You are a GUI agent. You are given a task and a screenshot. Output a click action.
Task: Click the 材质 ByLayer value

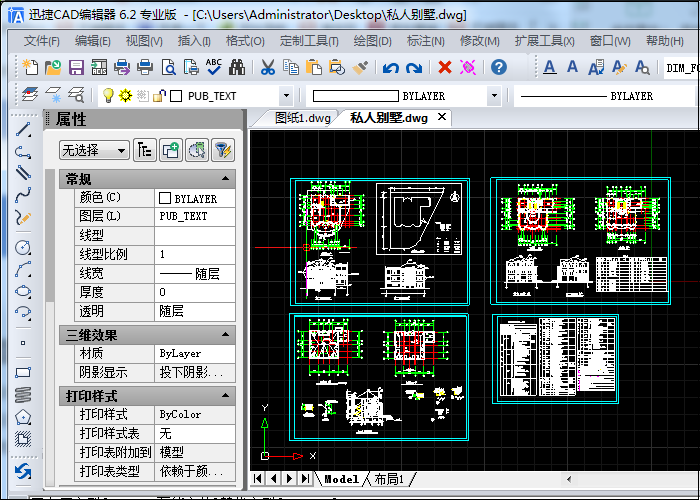(x=195, y=353)
